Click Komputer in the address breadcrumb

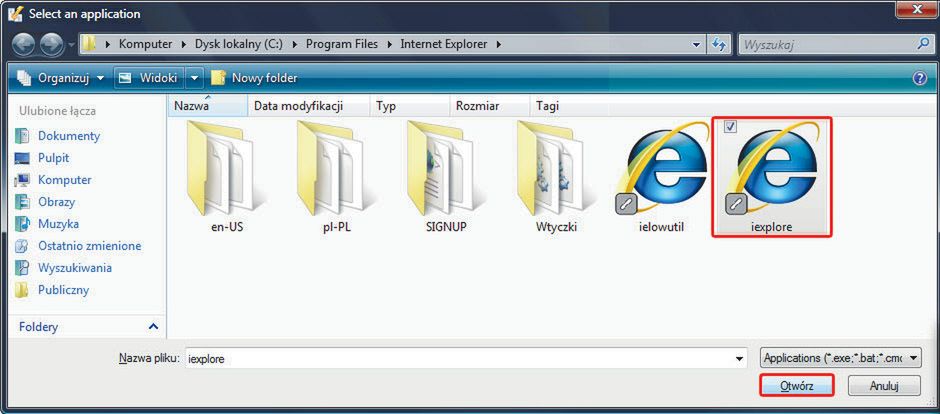(146, 44)
